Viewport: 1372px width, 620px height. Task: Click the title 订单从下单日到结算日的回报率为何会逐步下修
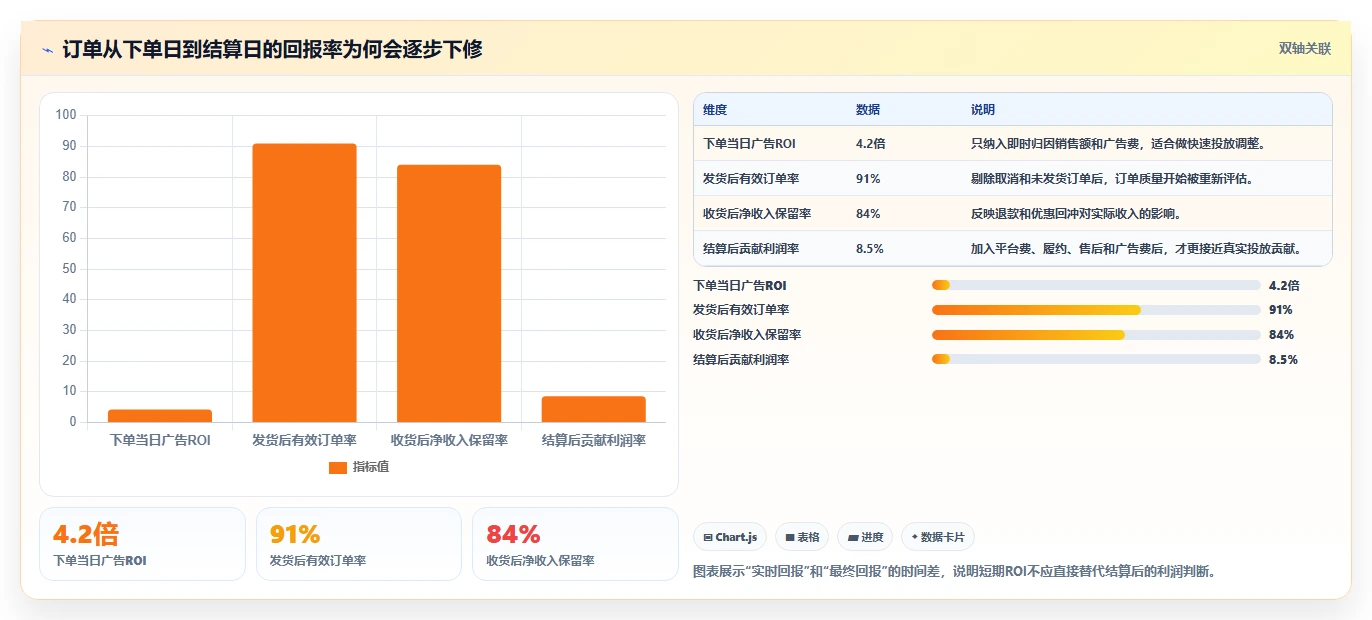pos(272,49)
